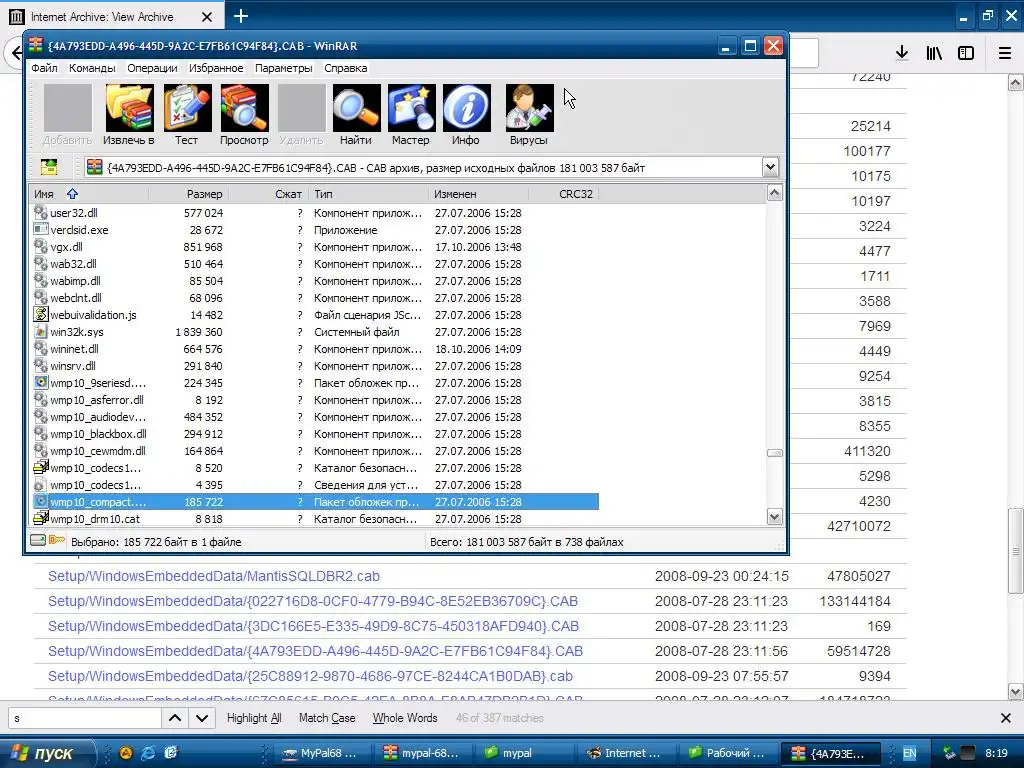Start the Virus scan (Вирусы) tool

[529, 108]
